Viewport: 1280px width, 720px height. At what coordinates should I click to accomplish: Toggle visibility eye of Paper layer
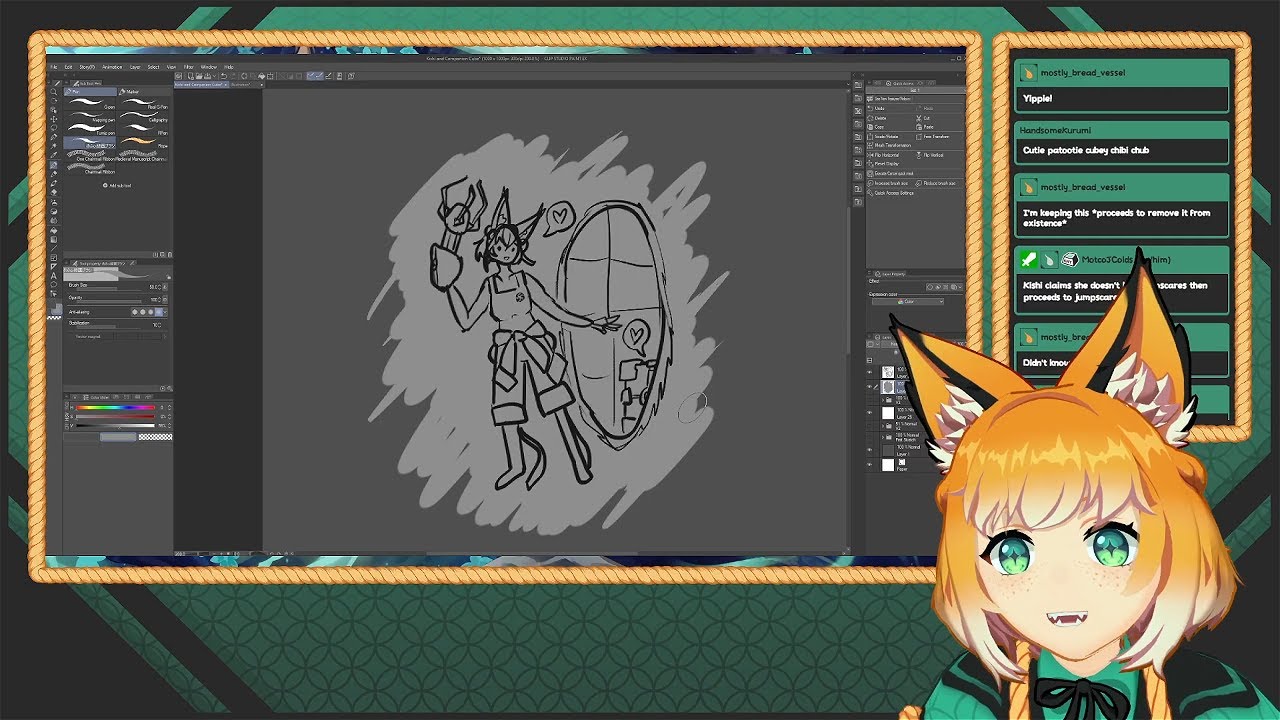pos(869,465)
